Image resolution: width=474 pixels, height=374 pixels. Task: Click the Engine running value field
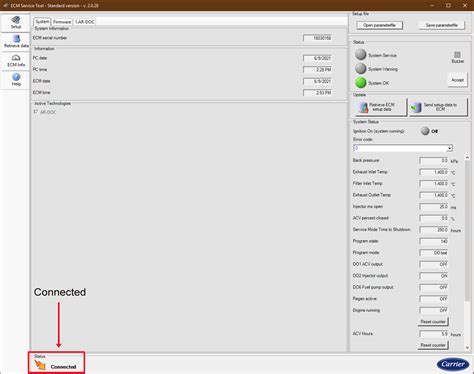pos(434,310)
